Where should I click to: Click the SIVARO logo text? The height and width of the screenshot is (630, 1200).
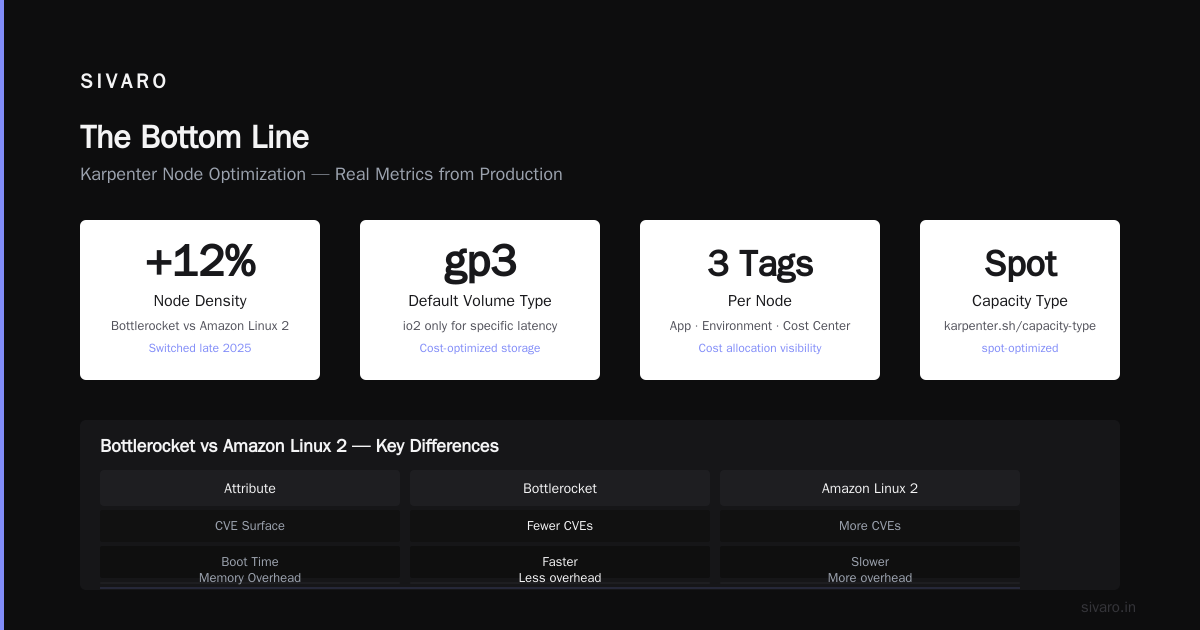[x=124, y=82]
